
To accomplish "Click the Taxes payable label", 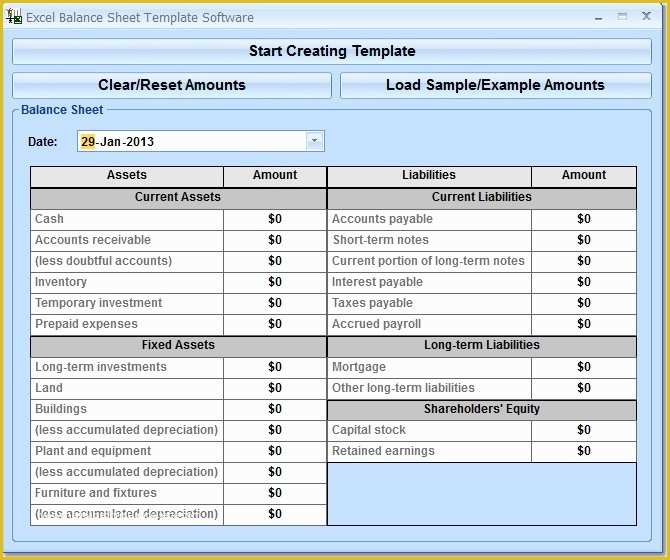I will coord(372,303).
